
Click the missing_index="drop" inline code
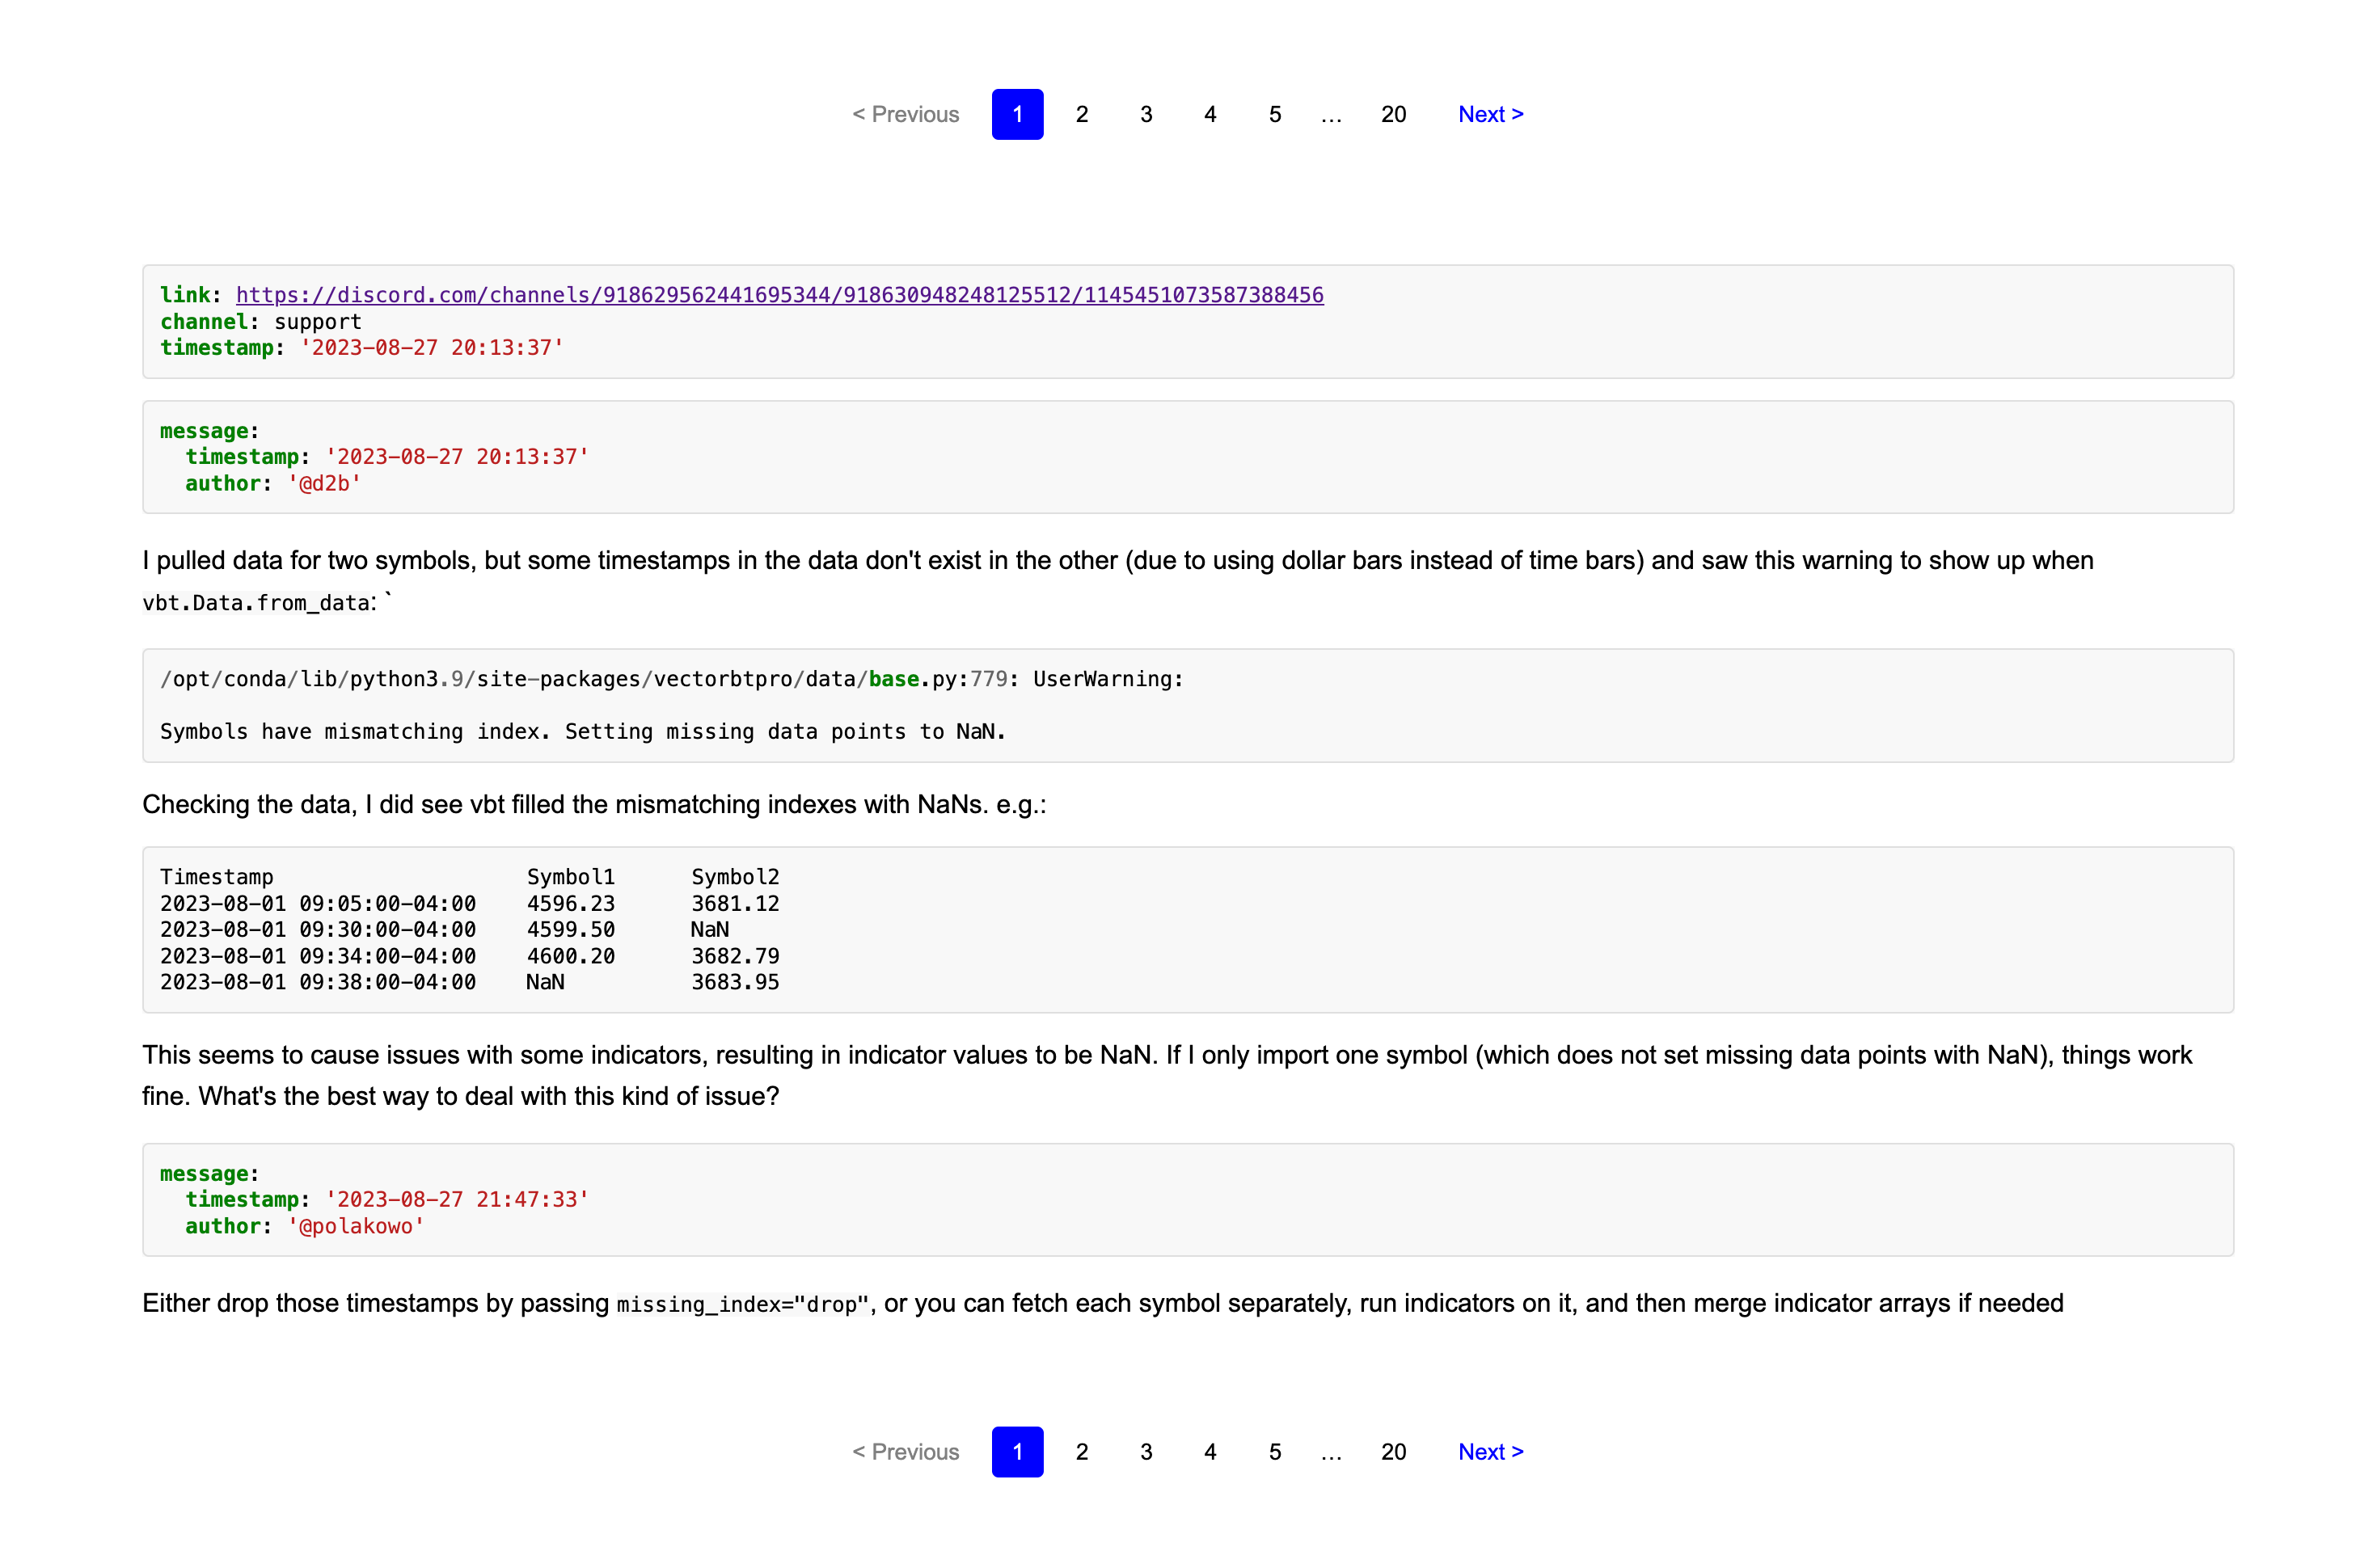[742, 1304]
